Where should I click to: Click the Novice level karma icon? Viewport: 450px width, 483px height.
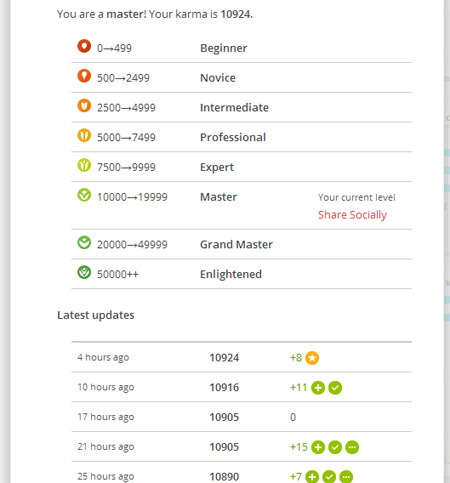point(84,76)
